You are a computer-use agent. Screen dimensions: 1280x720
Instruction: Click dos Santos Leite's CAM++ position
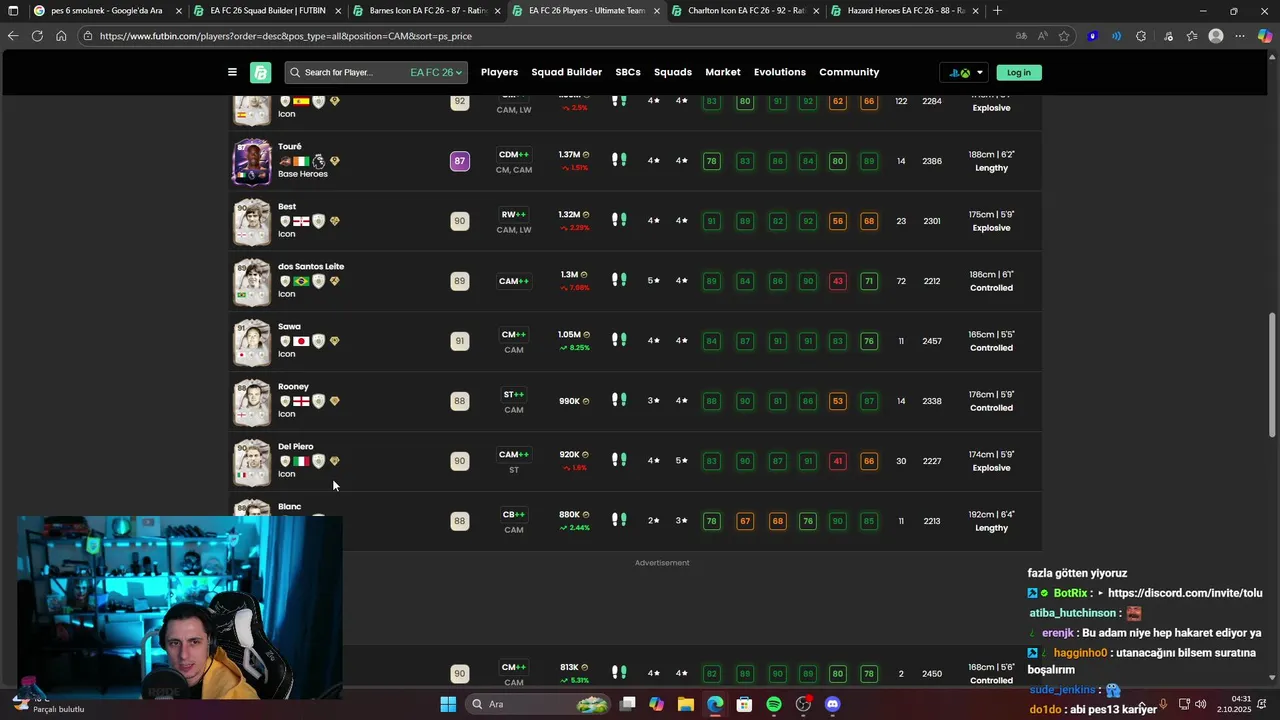click(x=514, y=281)
